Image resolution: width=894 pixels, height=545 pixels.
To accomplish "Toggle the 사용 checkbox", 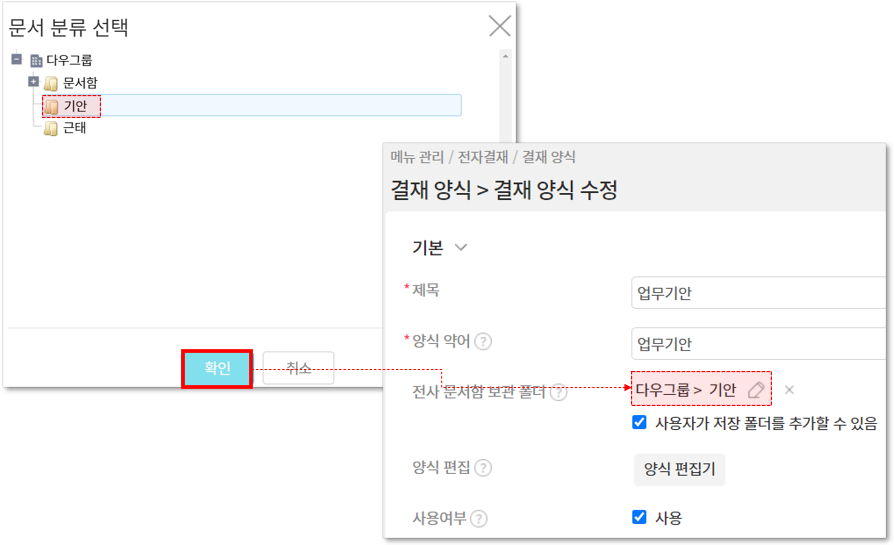I will (640, 517).
